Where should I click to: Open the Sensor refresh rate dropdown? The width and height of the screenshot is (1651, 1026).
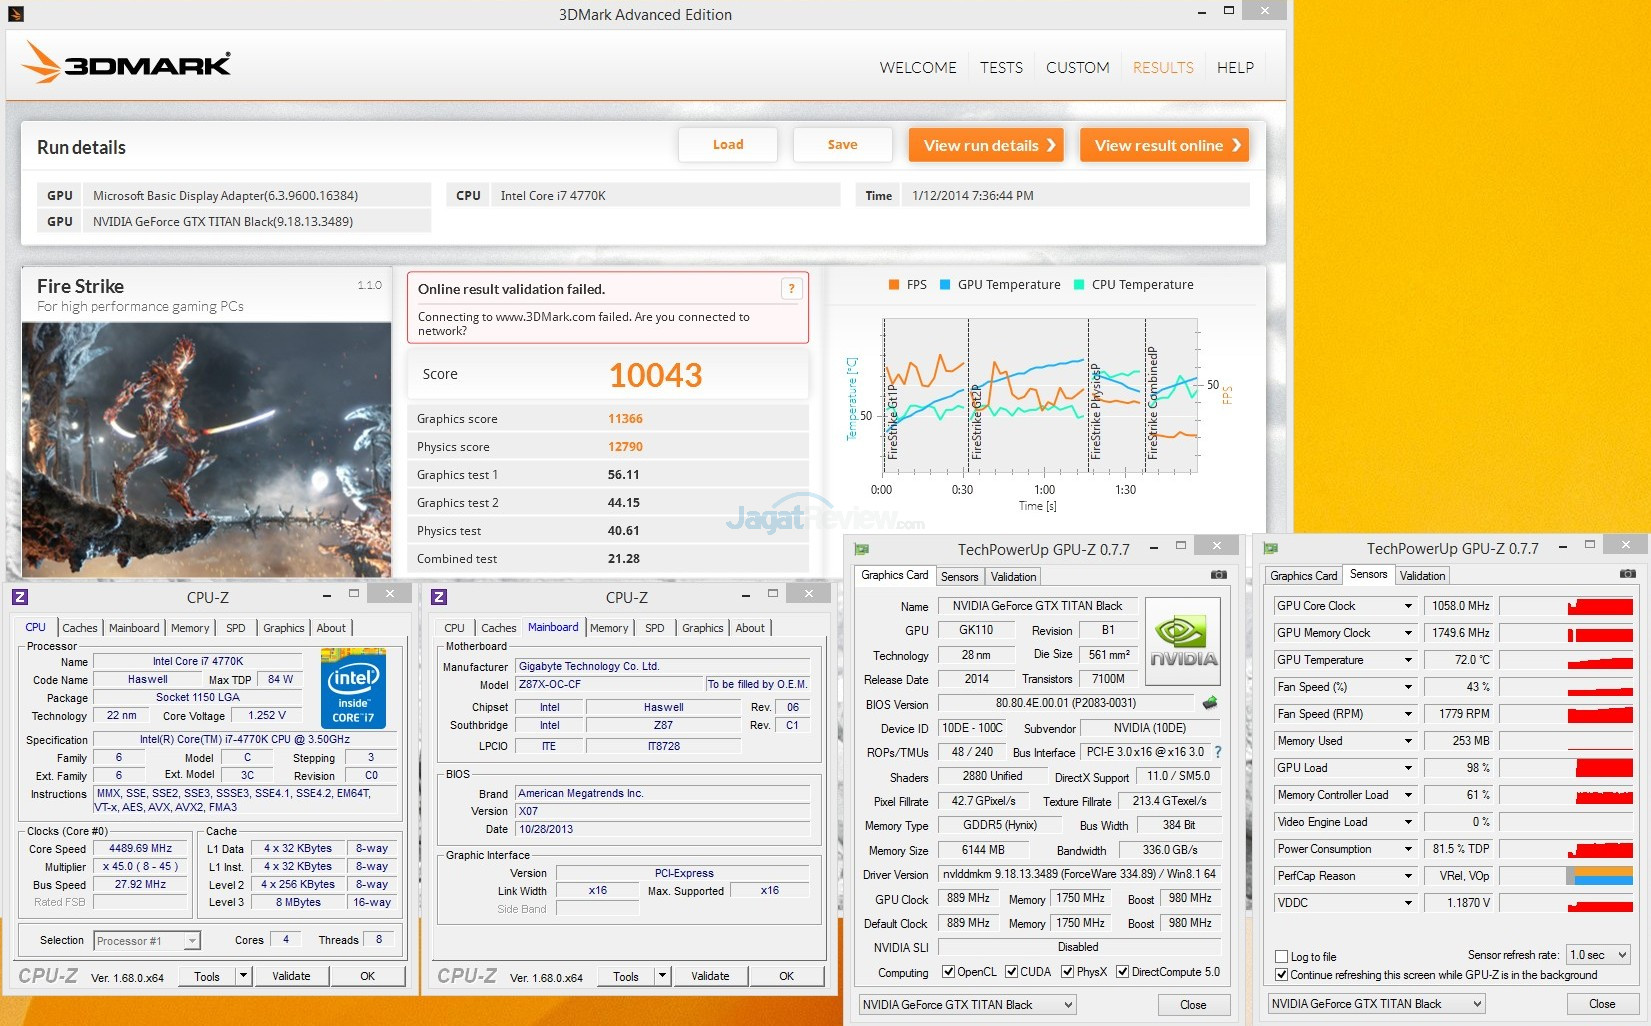click(x=1621, y=955)
